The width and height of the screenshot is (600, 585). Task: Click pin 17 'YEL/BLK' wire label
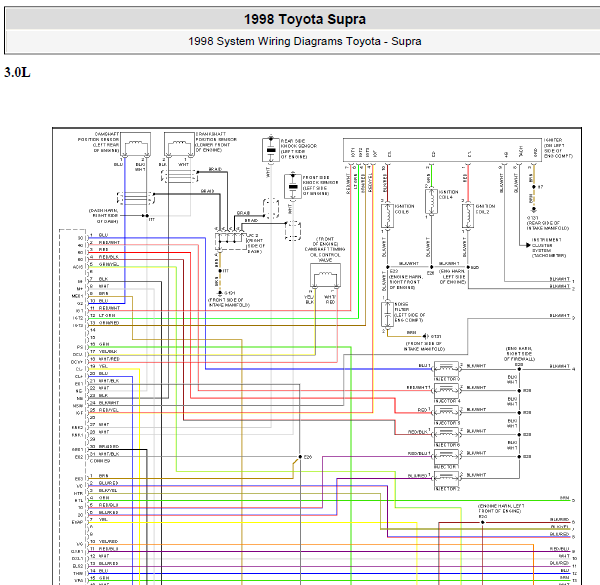108,351
